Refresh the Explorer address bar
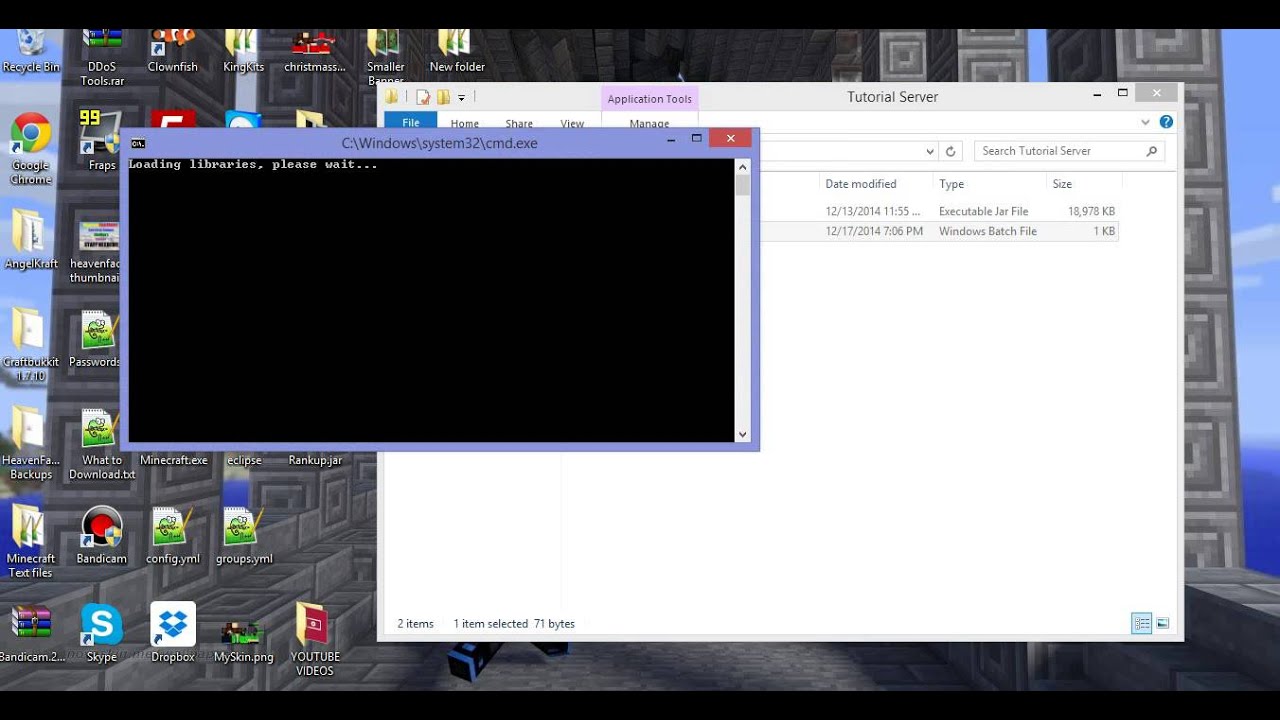 [x=951, y=151]
